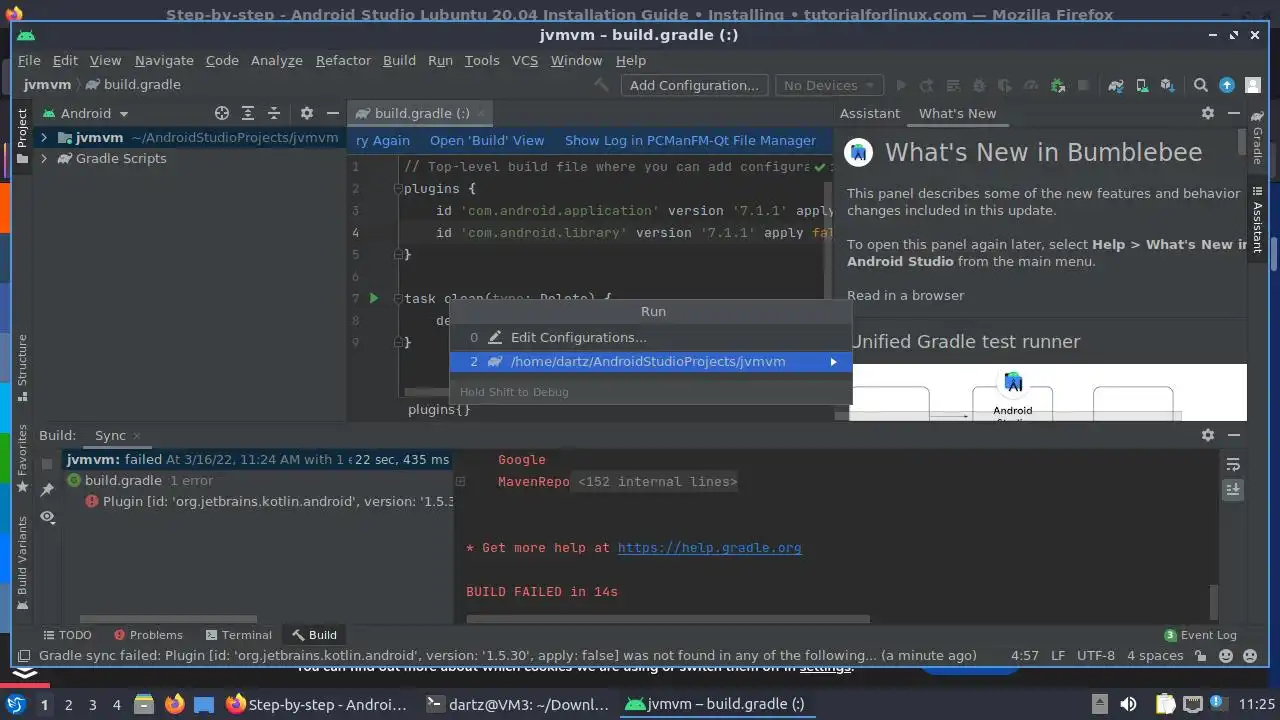Toggle tool window bars icon in status bar
The height and width of the screenshot is (720, 1280).
[24, 656]
